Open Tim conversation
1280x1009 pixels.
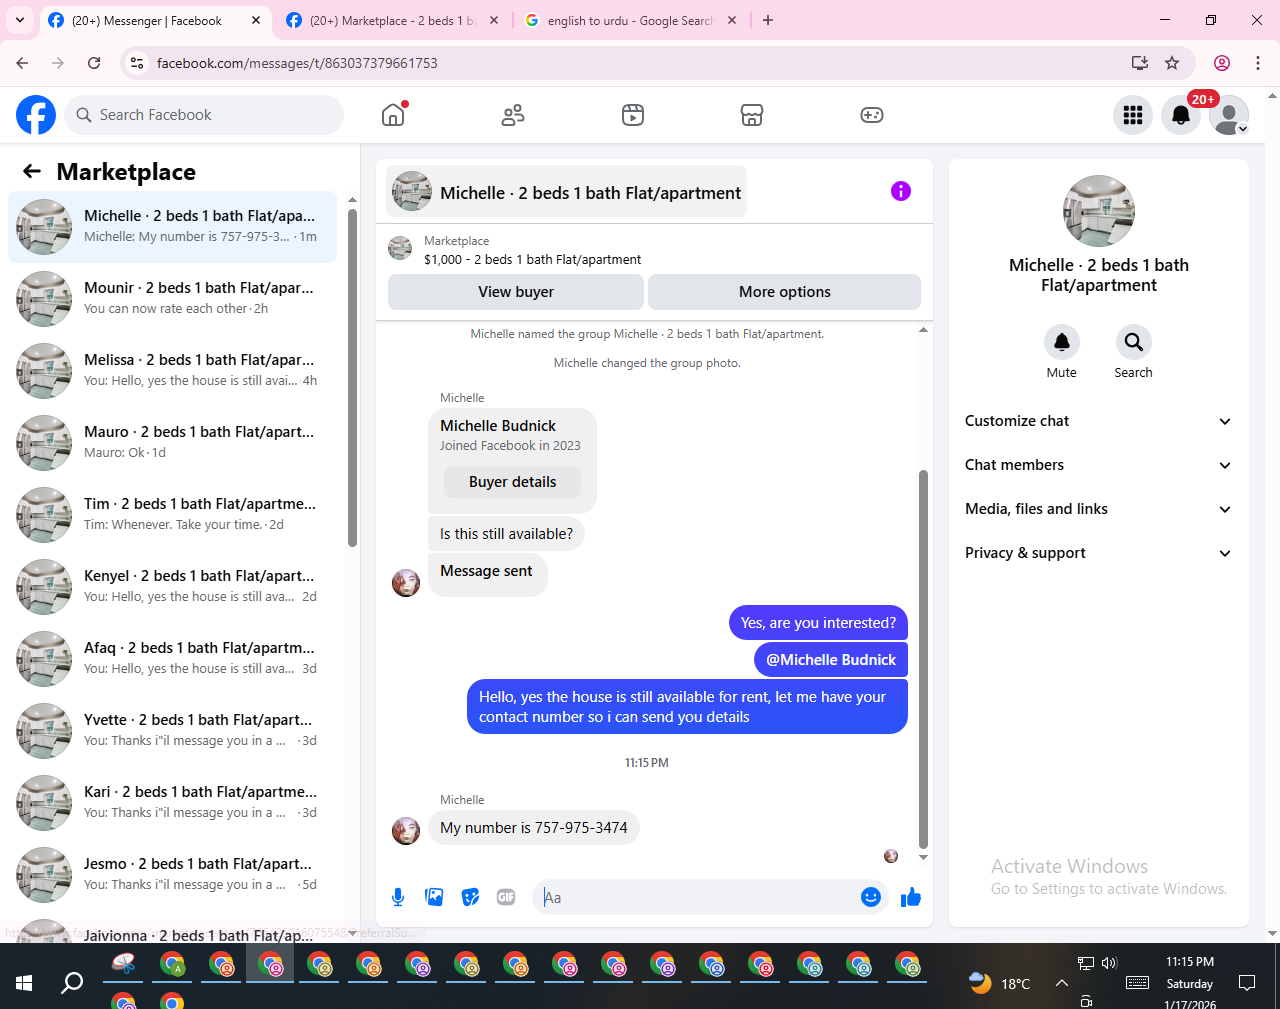[x=172, y=515]
